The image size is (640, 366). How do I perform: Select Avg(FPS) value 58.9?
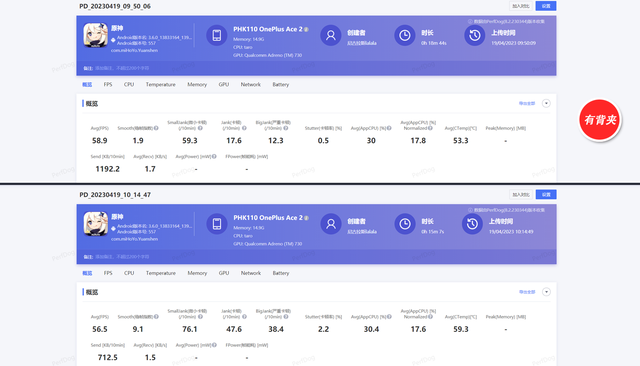click(x=100, y=140)
